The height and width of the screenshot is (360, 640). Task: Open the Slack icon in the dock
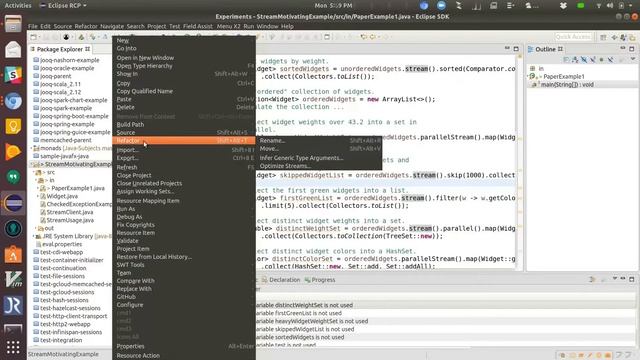point(13,76)
